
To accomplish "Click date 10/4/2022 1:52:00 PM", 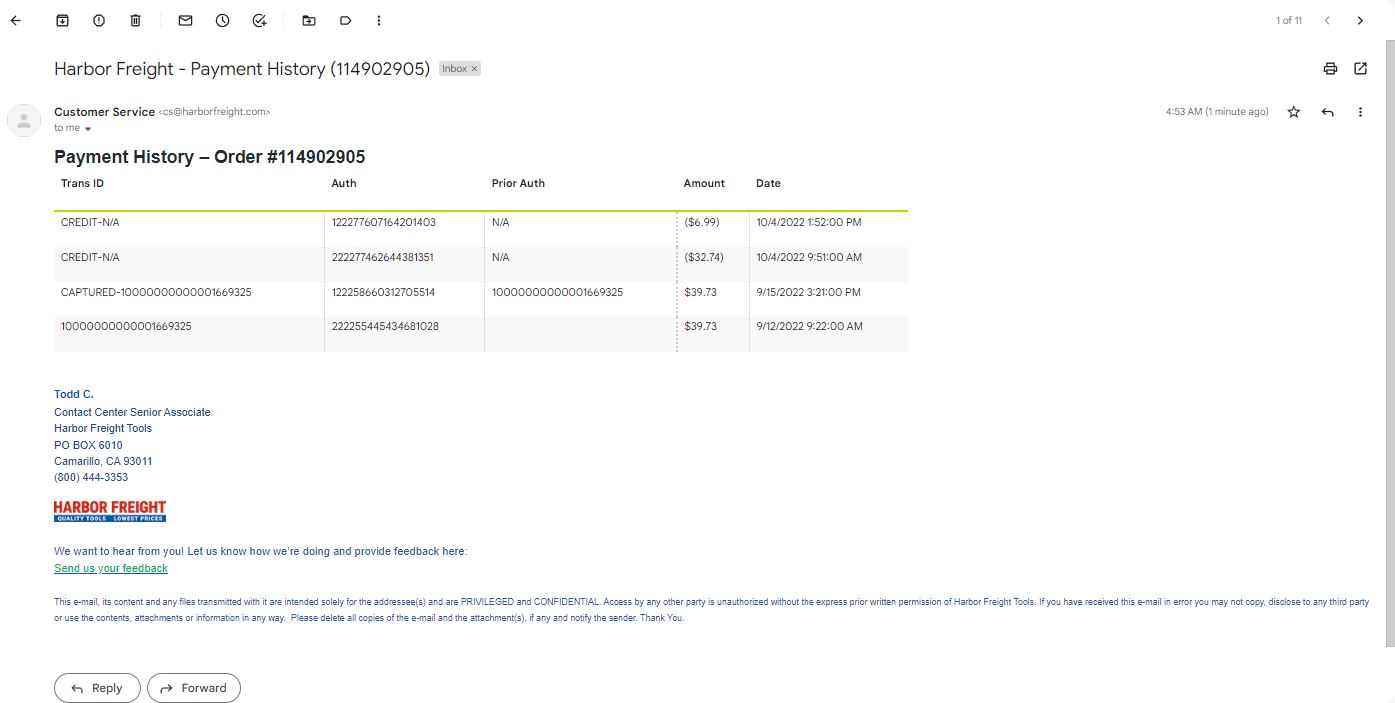I will tap(809, 222).
